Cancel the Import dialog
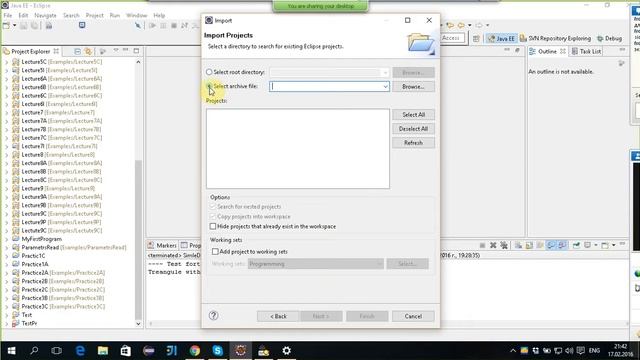The height and width of the screenshot is (360, 640). 413,316
